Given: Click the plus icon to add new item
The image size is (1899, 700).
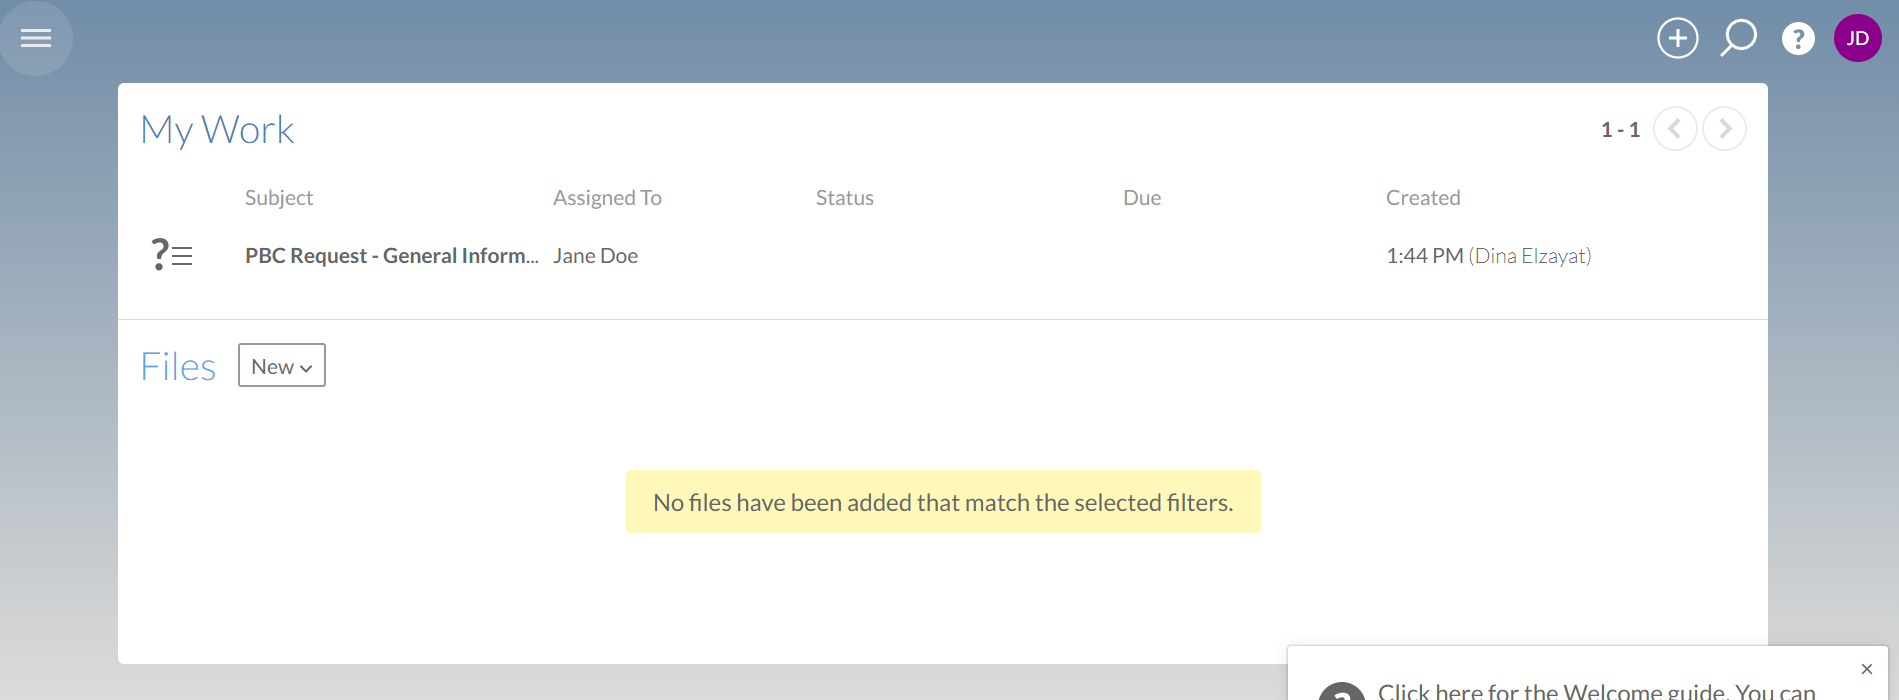Looking at the screenshot, I should click(x=1678, y=39).
